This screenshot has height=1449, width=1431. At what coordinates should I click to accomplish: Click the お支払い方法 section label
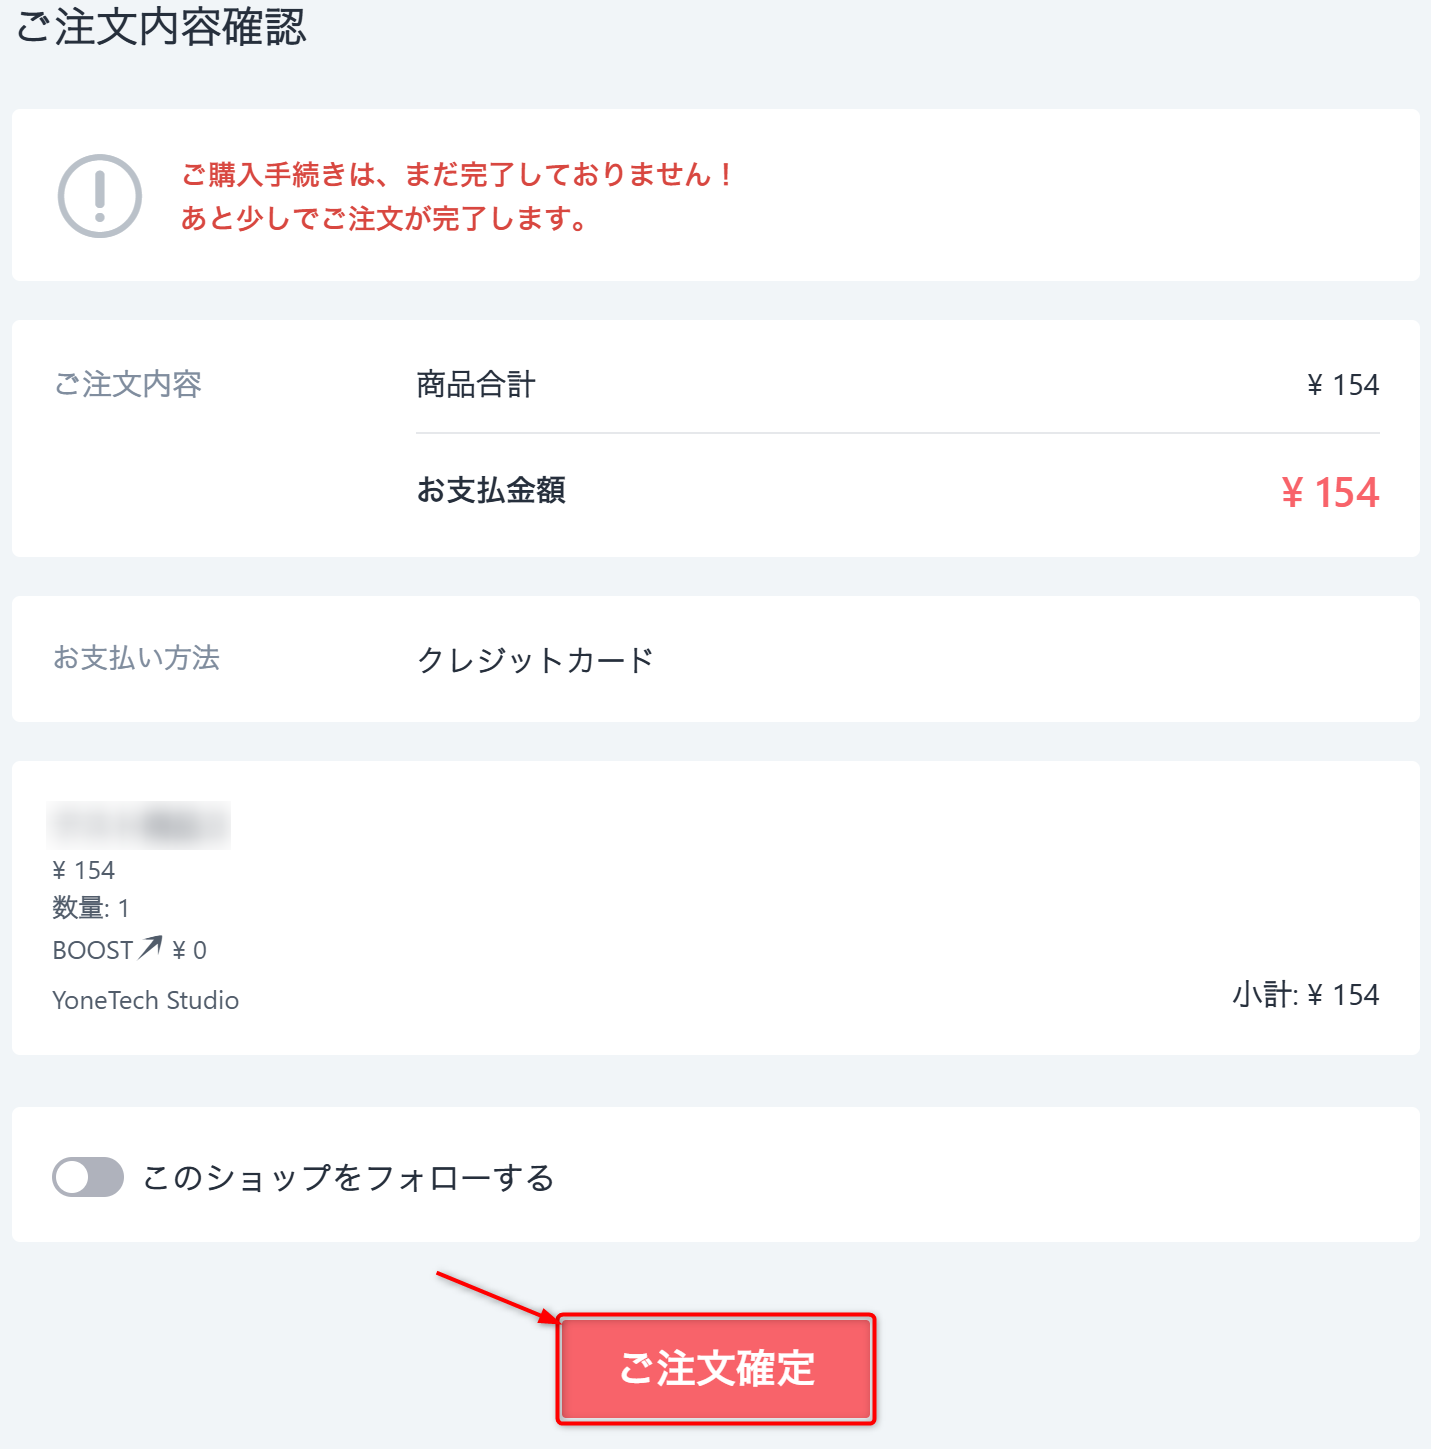pyautogui.click(x=136, y=658)
